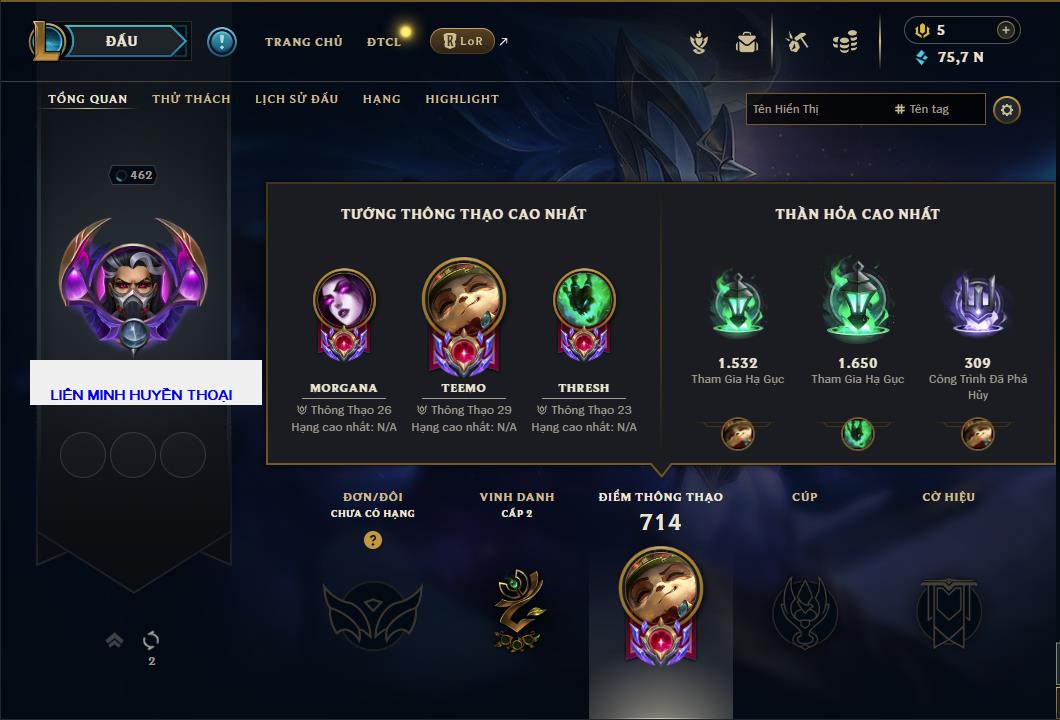Open the store coins icon
Viewport: 1060px width, 720px height.
(845, 43)
